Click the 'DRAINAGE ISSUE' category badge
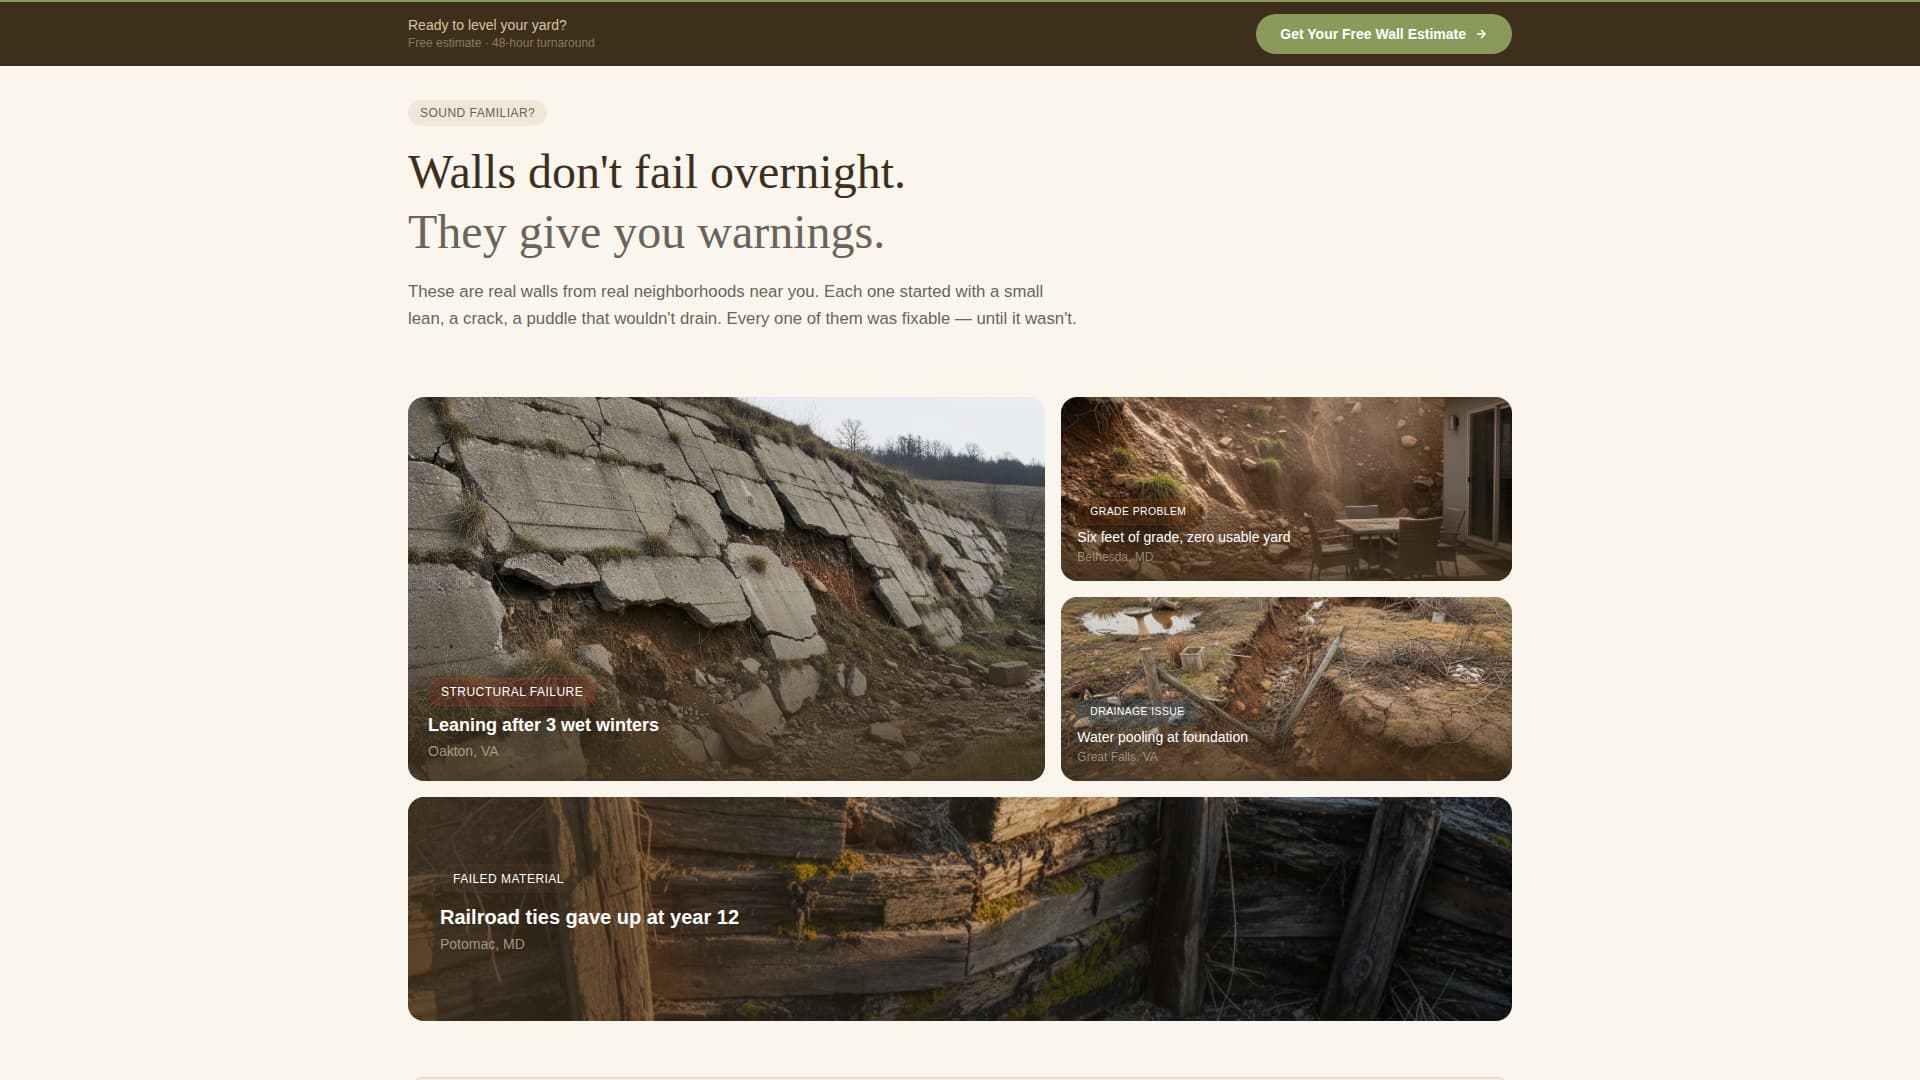Image resolution: width=1920 pixels, height=1080 pixels. (1137, 711)
